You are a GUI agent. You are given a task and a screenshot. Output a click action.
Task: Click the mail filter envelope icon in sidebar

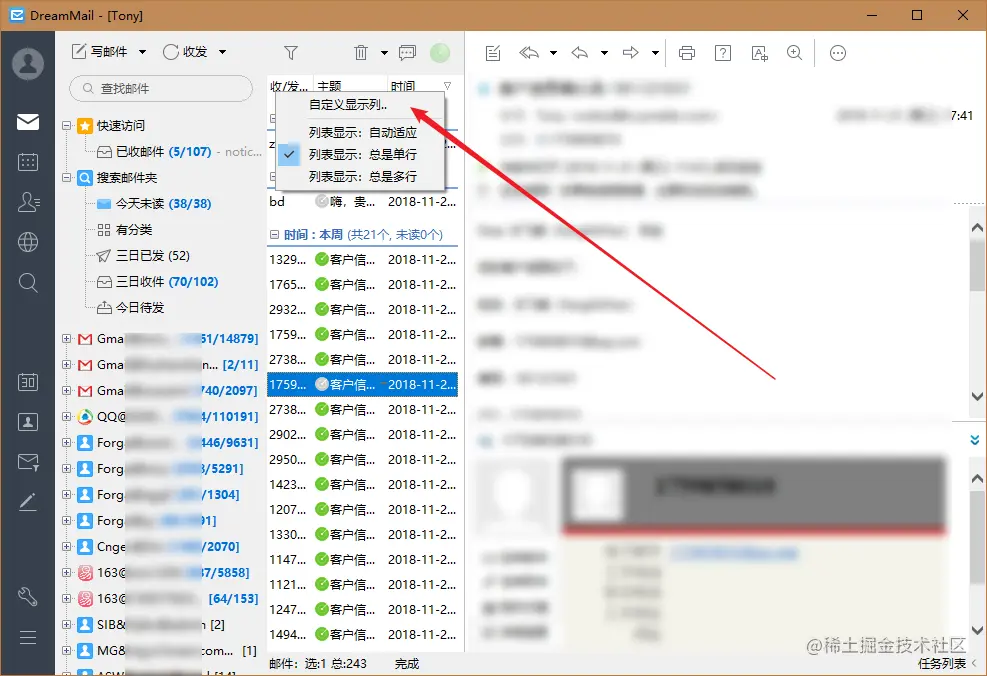click(28, 462)
